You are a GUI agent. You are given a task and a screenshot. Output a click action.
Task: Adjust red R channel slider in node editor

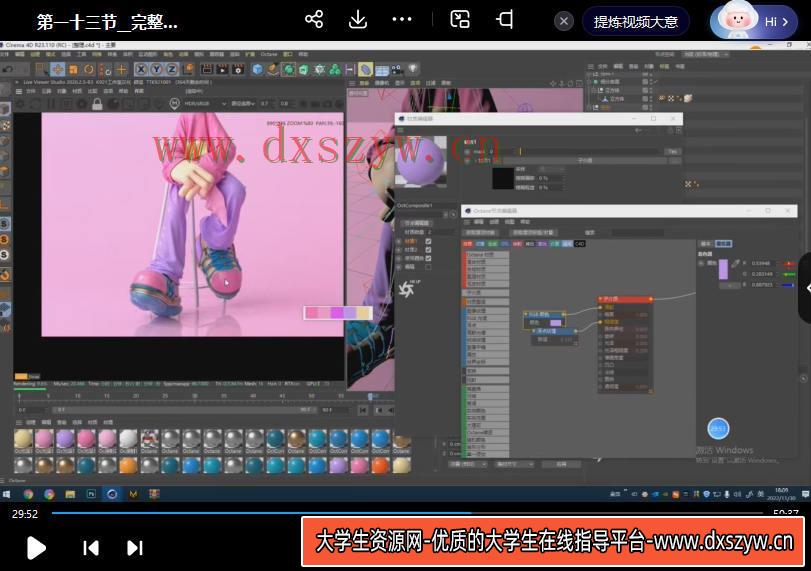pyautogui.click(x=789, y=263)
